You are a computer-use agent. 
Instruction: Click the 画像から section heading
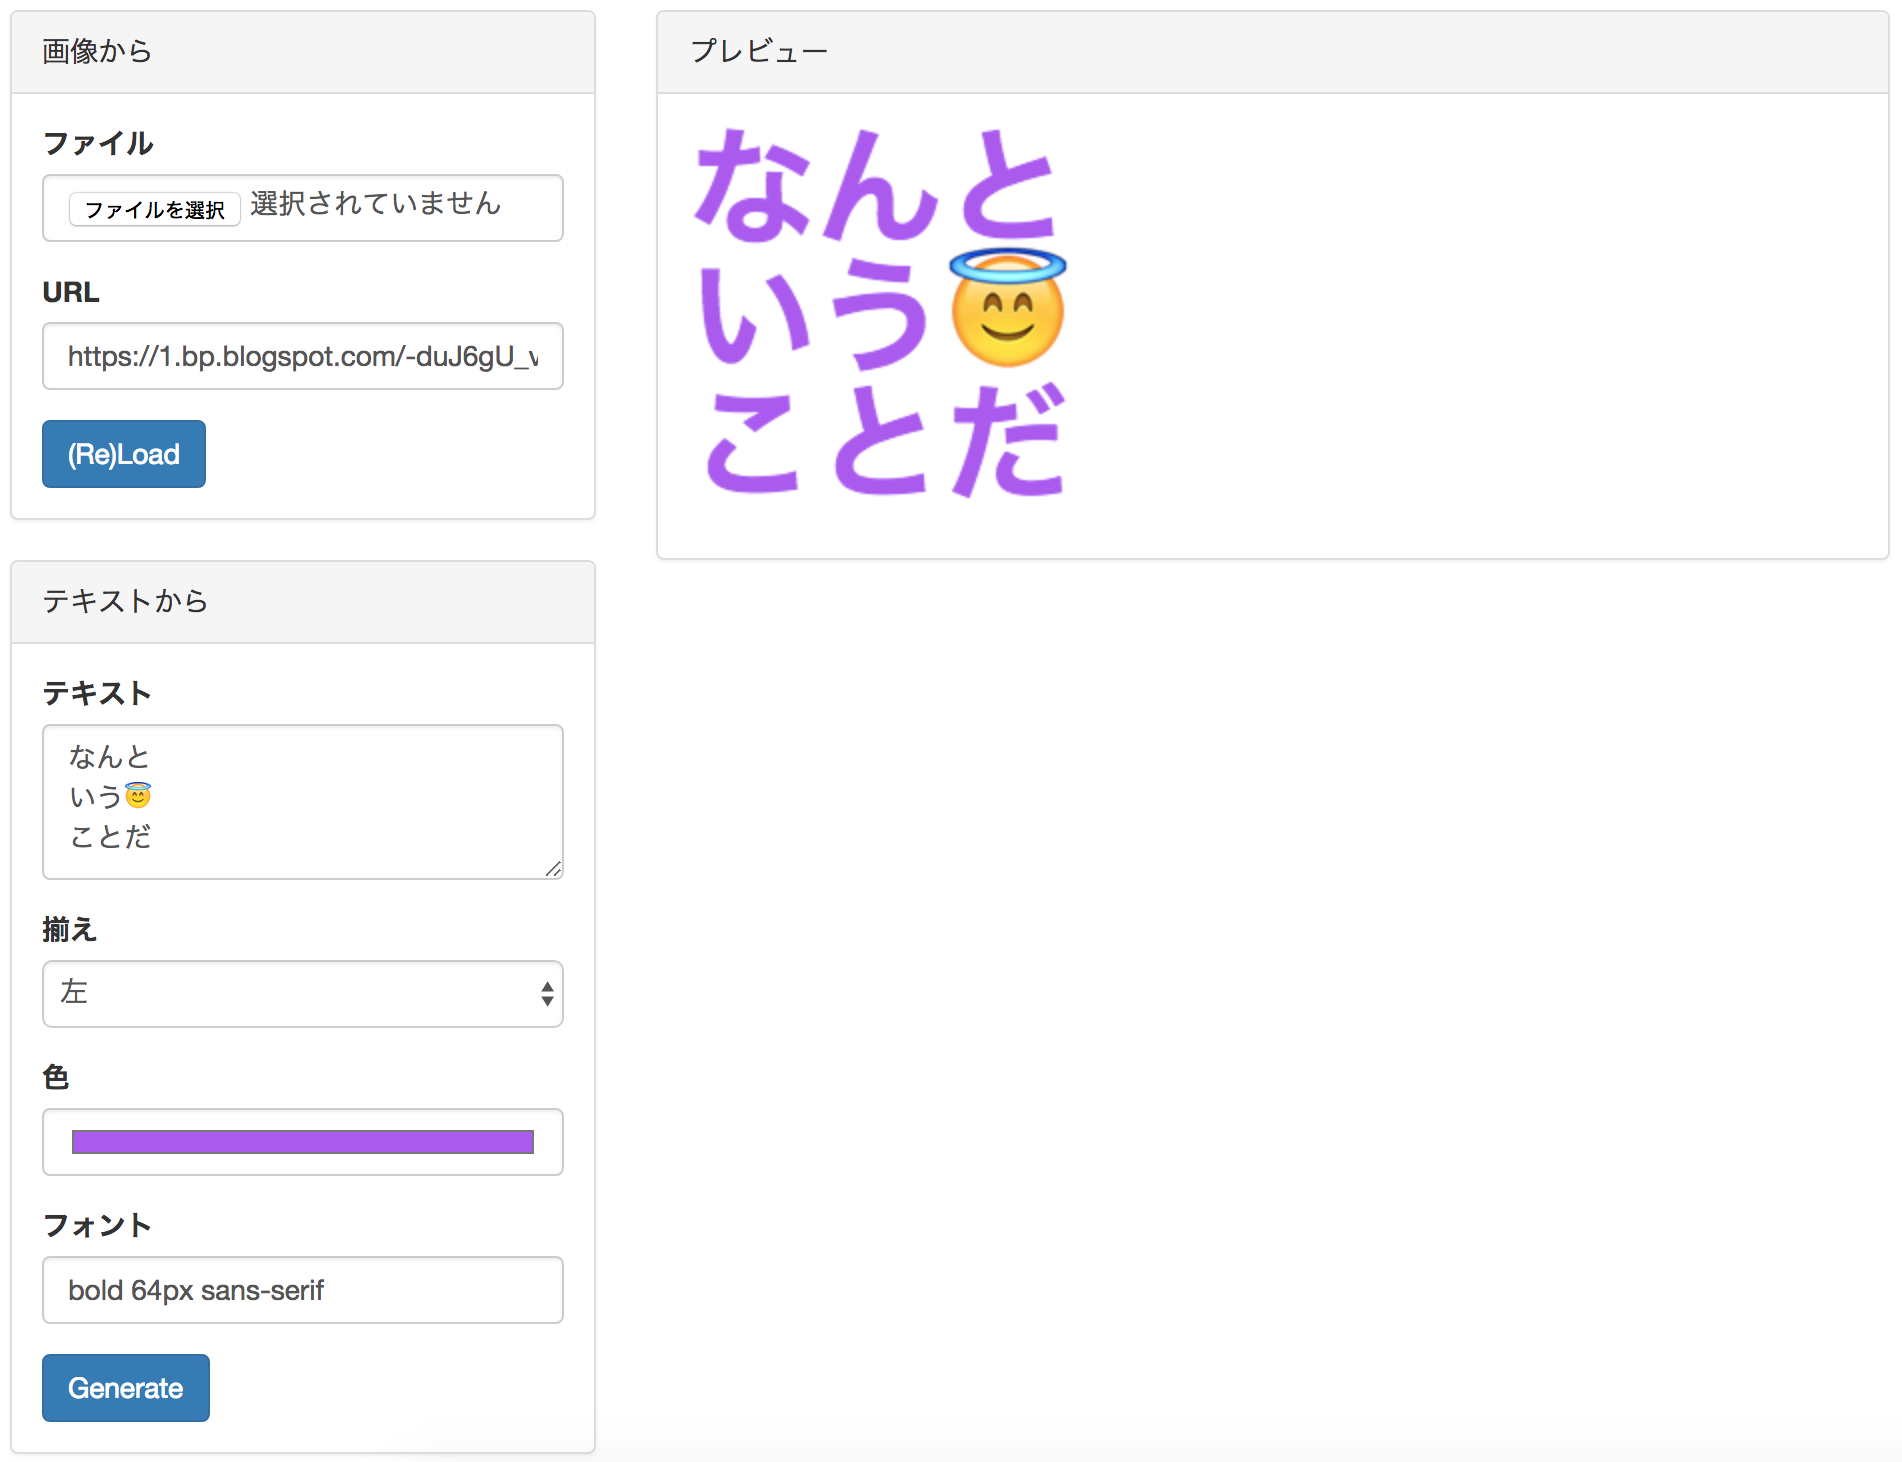(95, 50)
